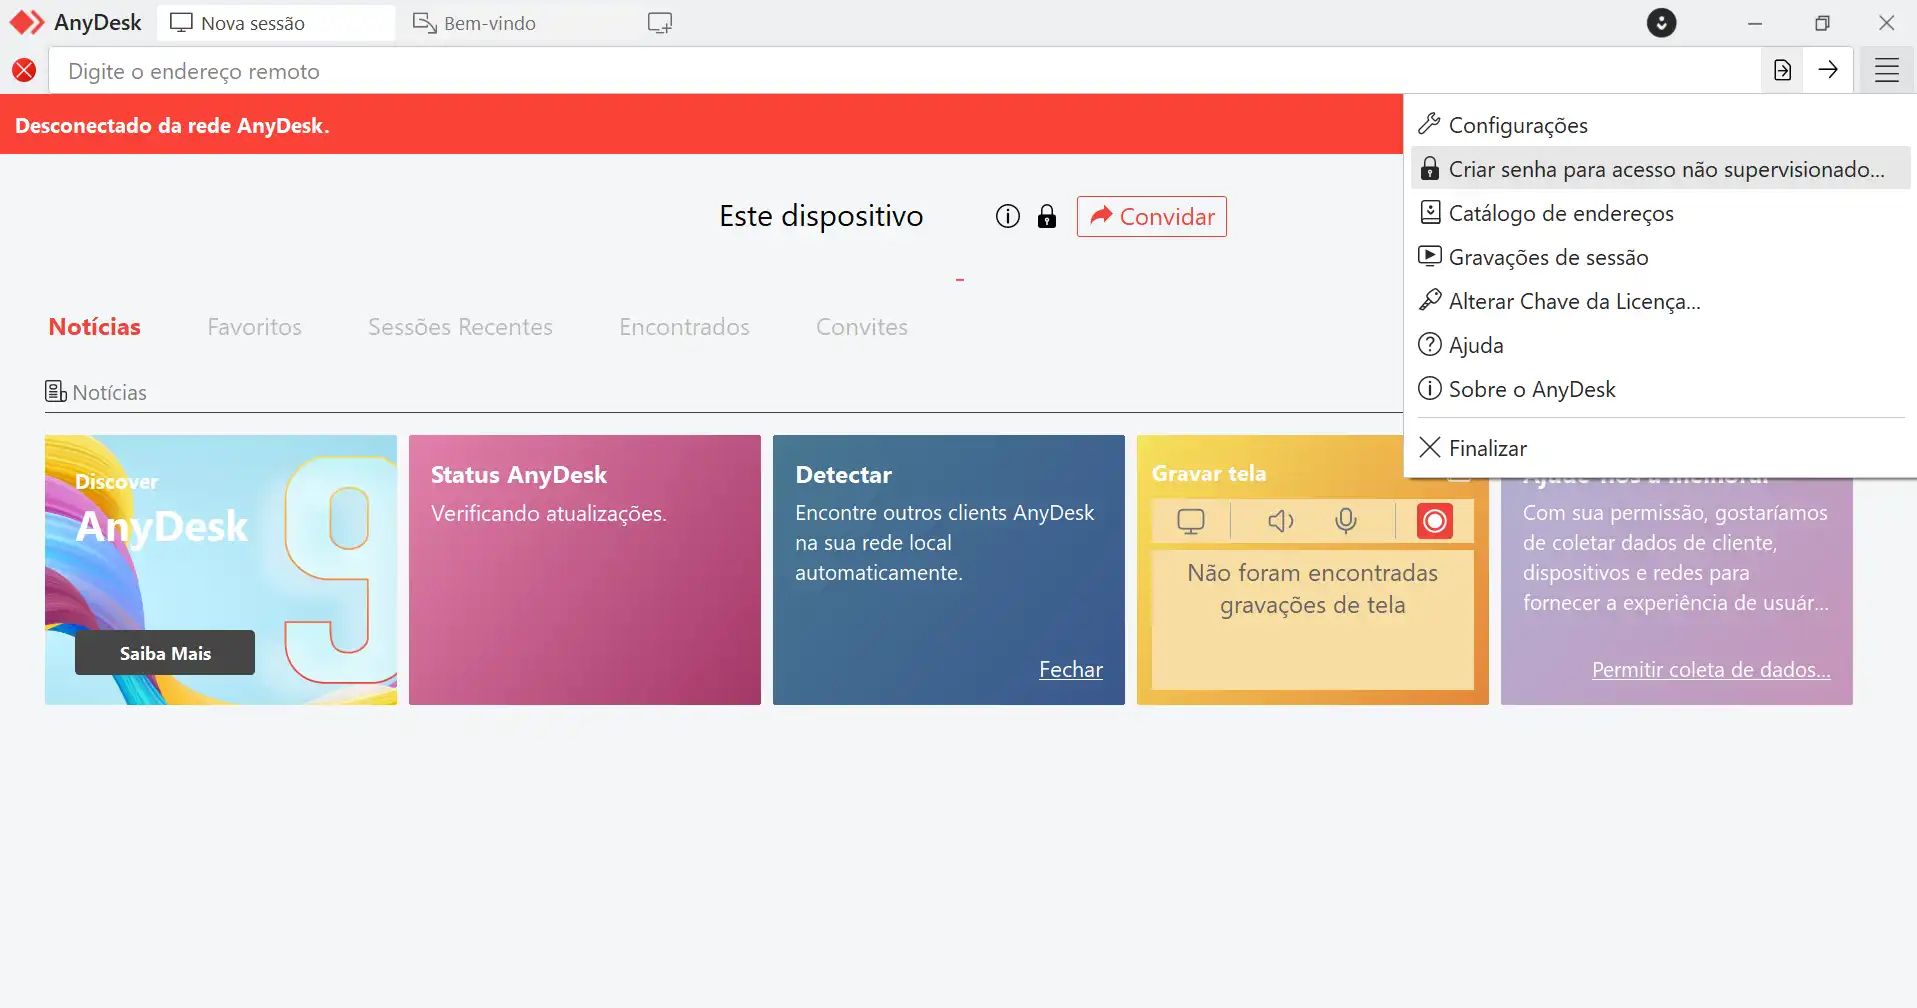Image resolution: width=1917 pixels, height=1008 pixels.
Task: Open Catálogo de endereços menu item
Action: click(x=1660, y=213)
